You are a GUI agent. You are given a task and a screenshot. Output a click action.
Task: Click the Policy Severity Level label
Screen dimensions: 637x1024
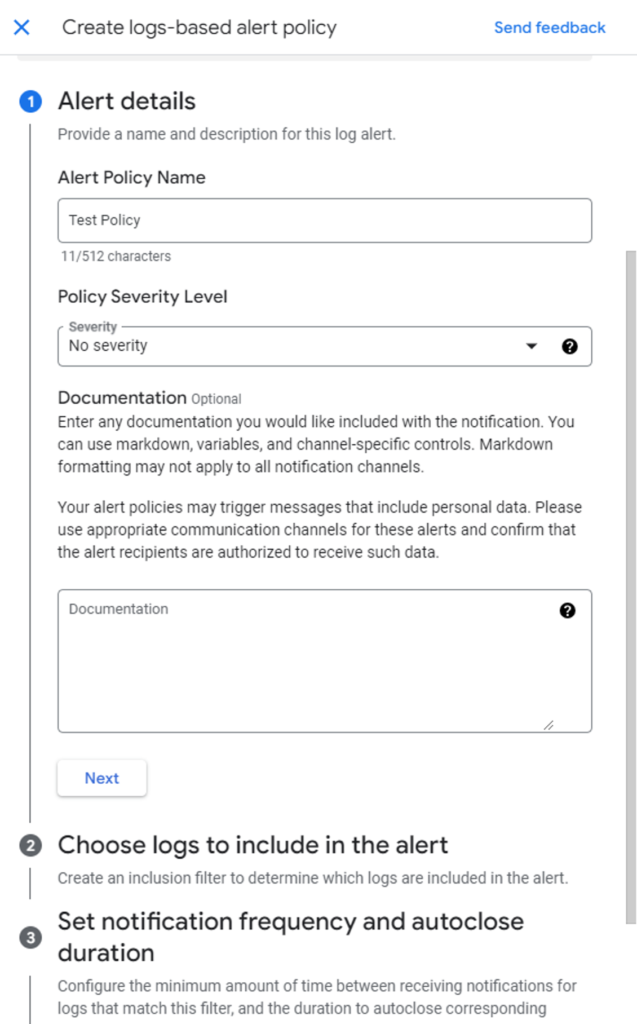142,296
